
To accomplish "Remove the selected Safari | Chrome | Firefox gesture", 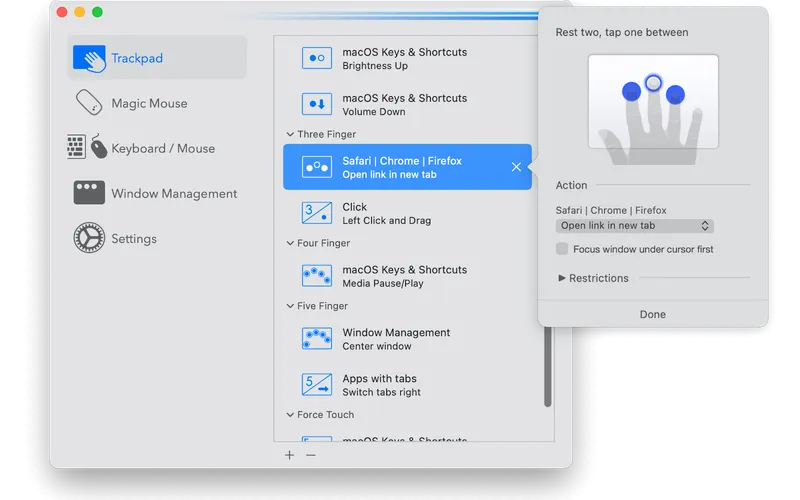I will point(516,167).
